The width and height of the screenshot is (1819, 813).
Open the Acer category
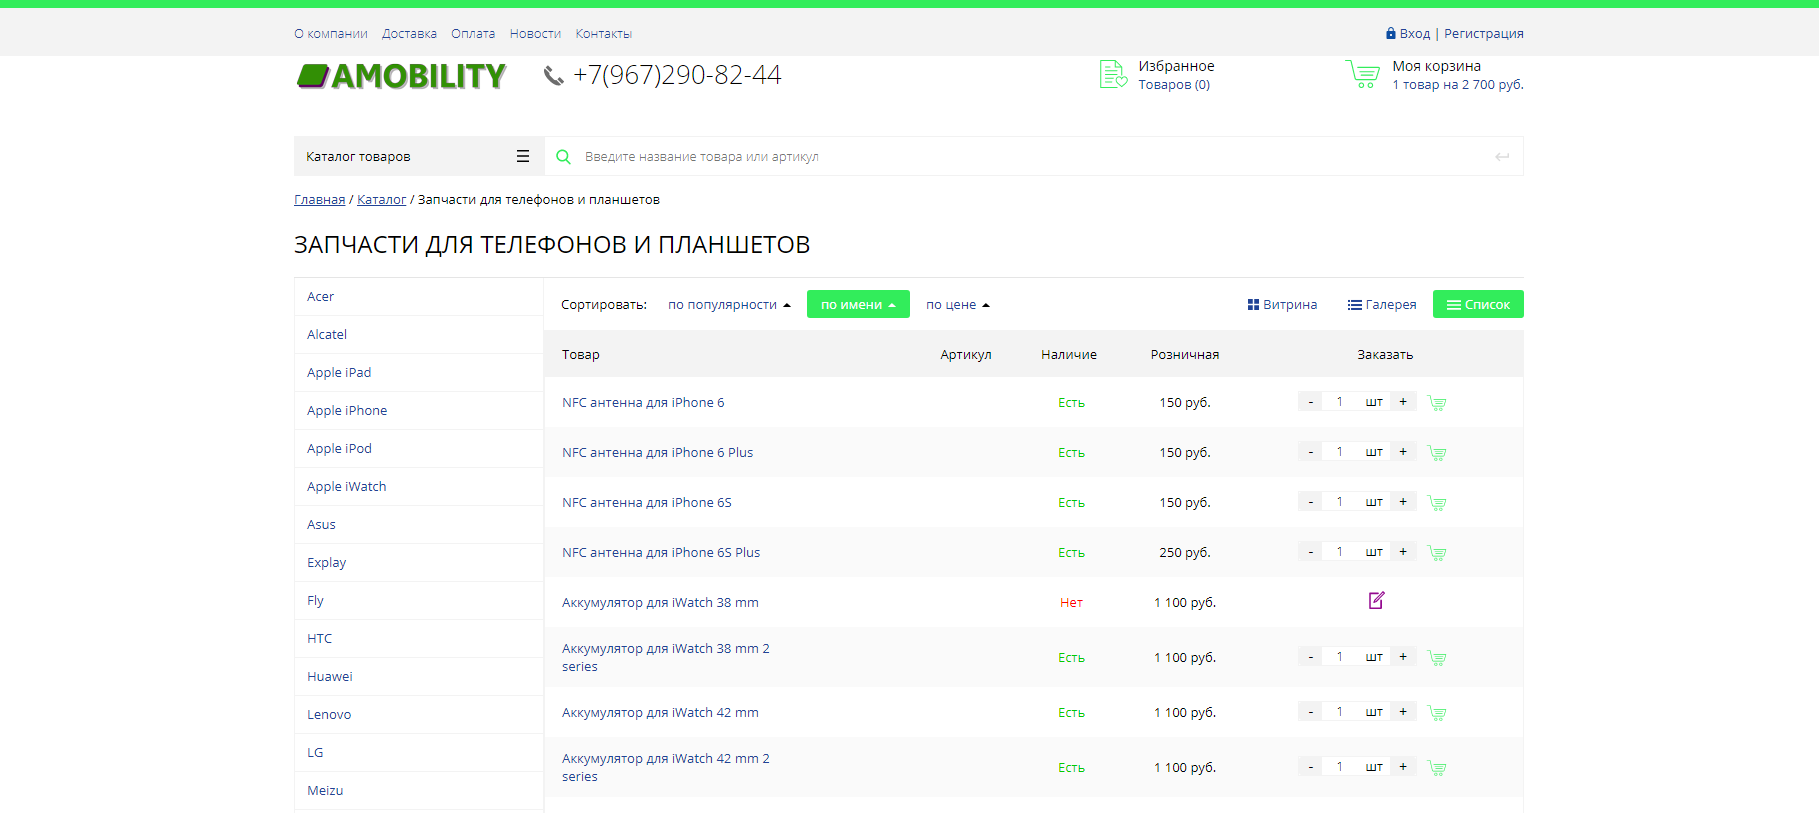(x=419, y=297)
